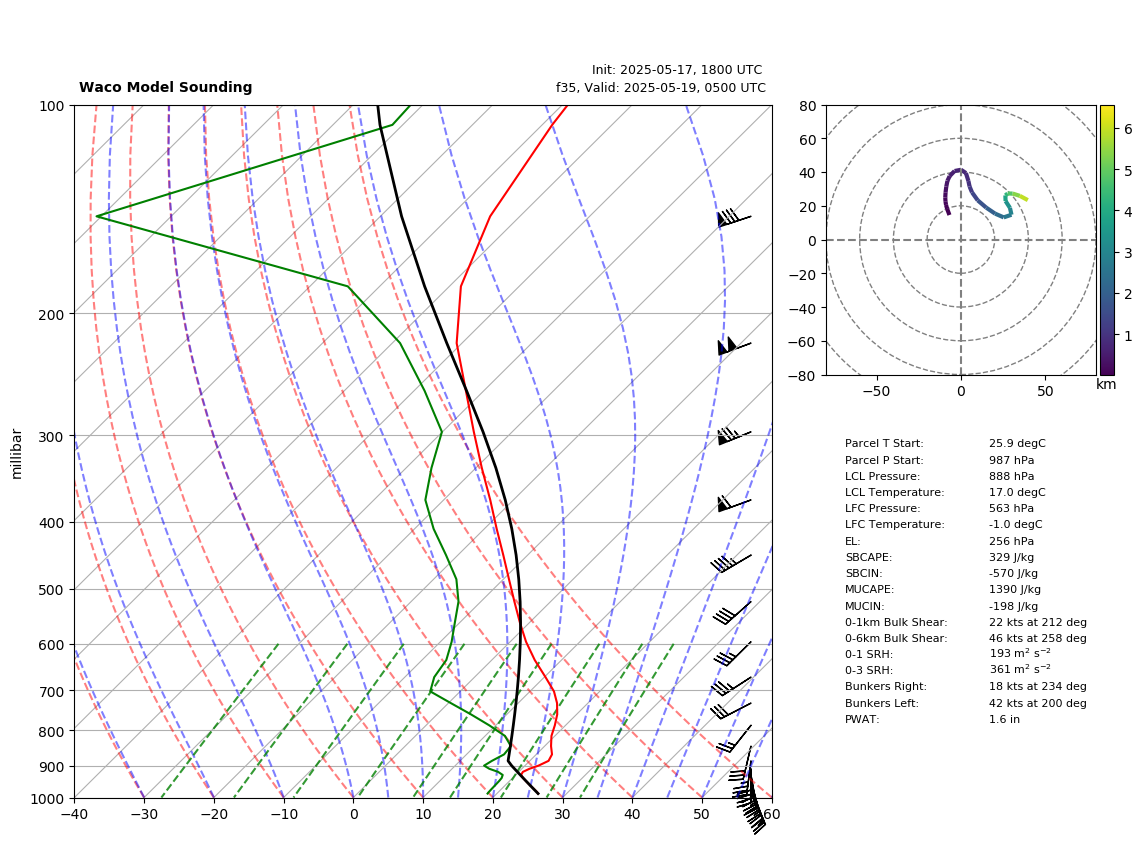Click the 'LCL Pressure:' label
This screenshot has width=1142, height=844.
pos(882,476)
